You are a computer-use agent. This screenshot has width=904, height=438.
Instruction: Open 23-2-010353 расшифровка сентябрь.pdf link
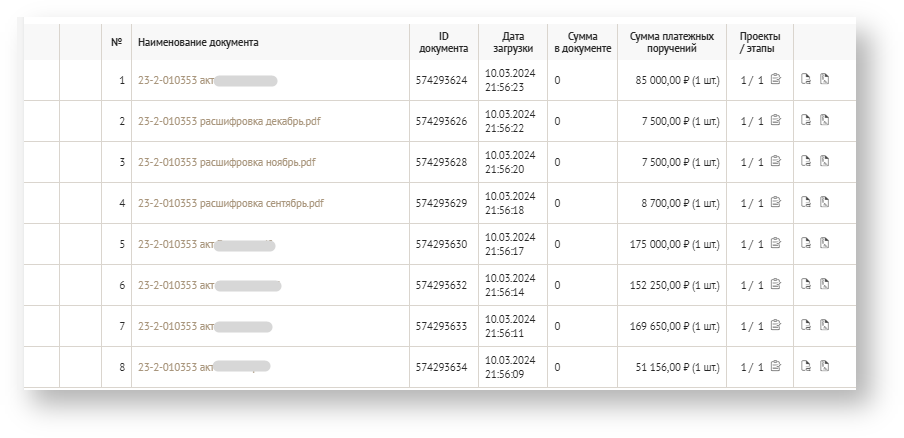point(231,203)
